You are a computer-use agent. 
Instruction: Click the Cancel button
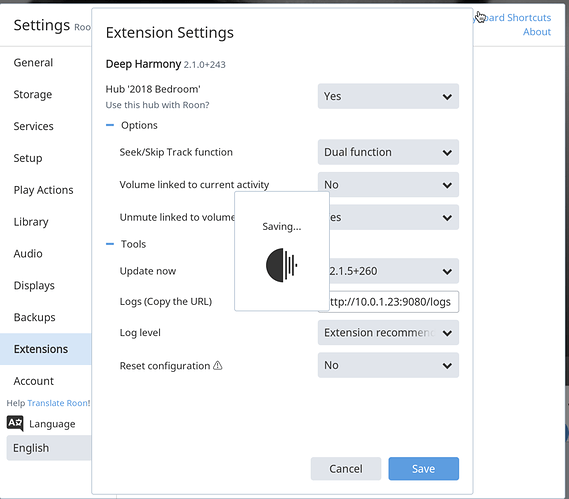pos(346,469)
